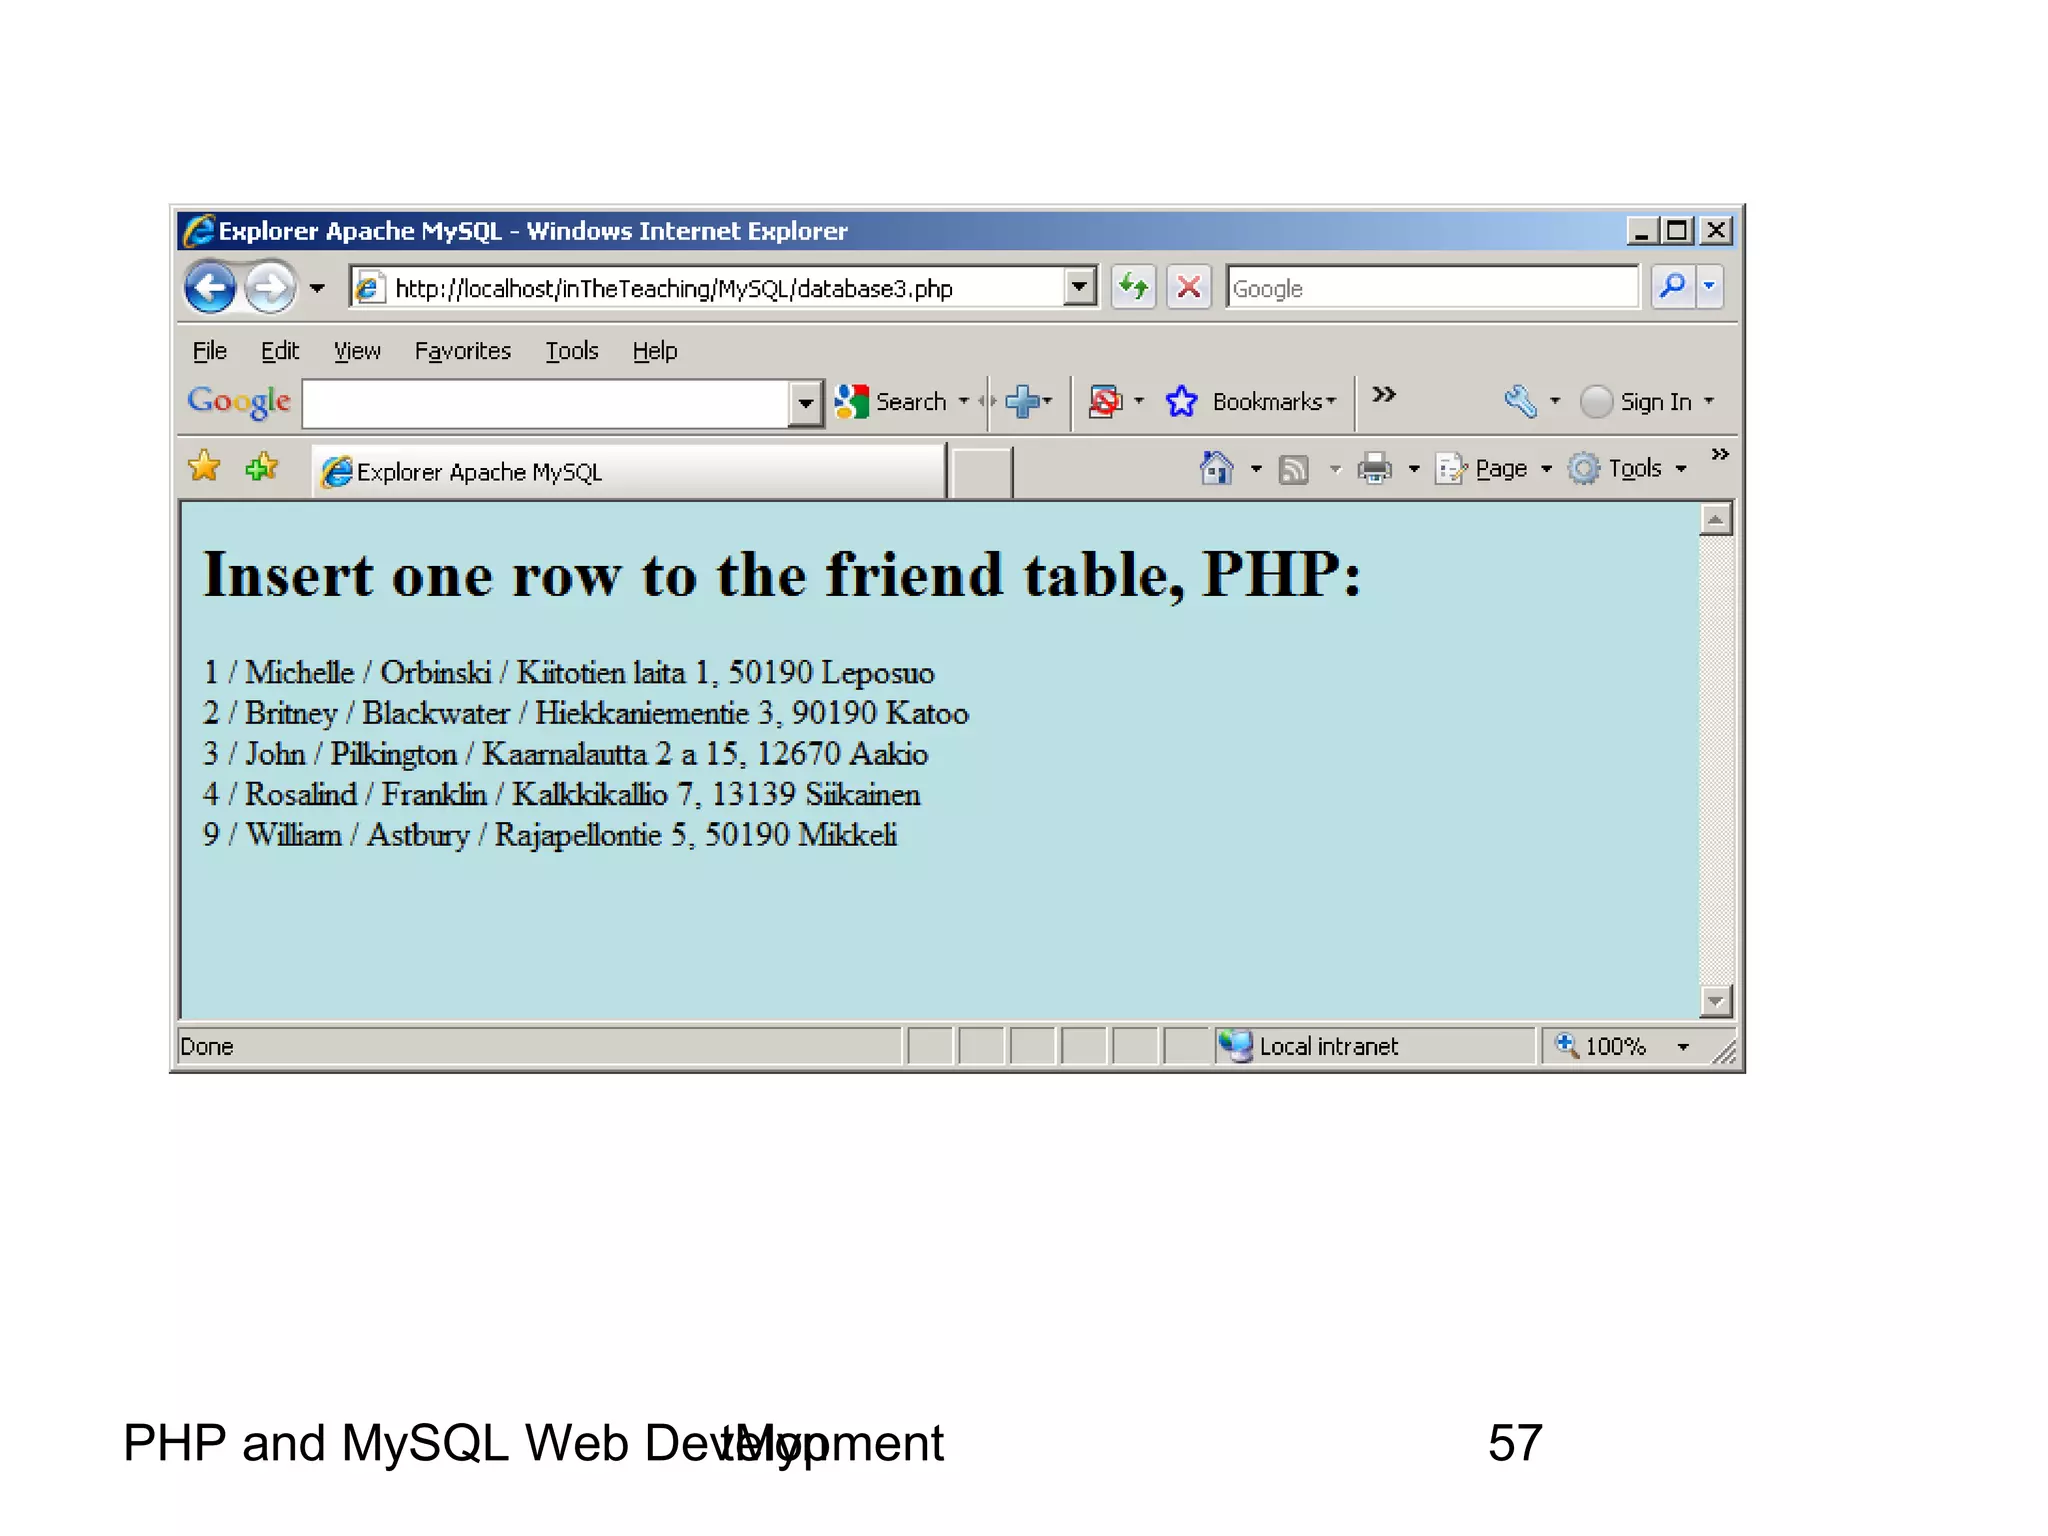Image resolution: width=2048 pixels, height=1536 pixels.
Task: Open the Search button options arrow
Action: click(x=964, y=401)
